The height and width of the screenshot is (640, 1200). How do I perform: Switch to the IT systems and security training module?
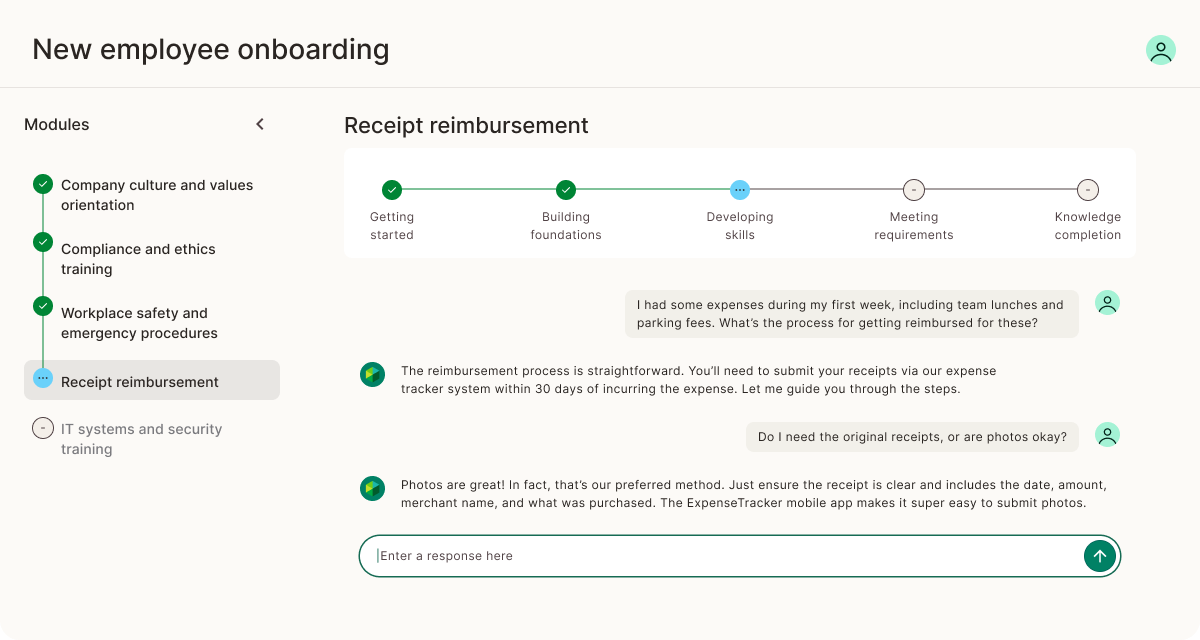tap(141, 438)
